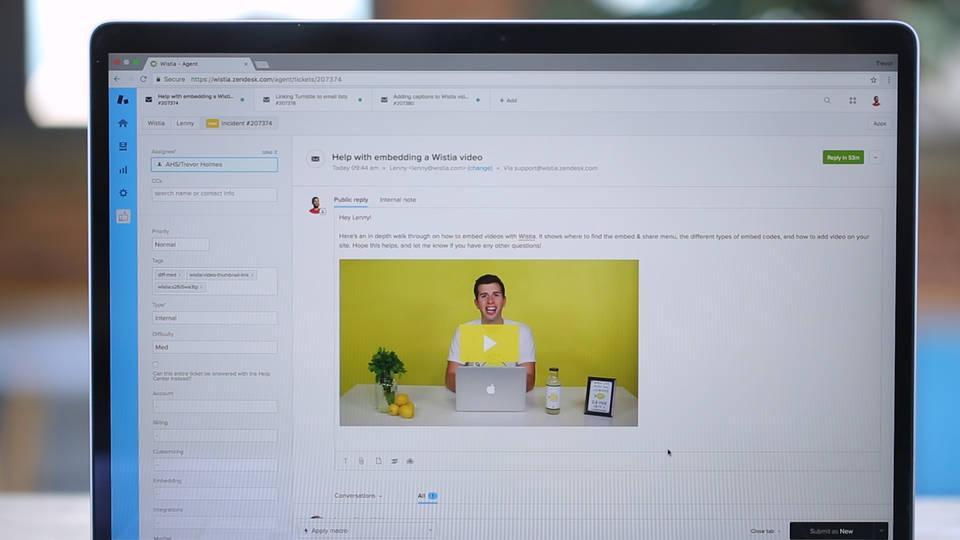
Task: Remove the diff-med tag
Action: [x=180, y=275]
